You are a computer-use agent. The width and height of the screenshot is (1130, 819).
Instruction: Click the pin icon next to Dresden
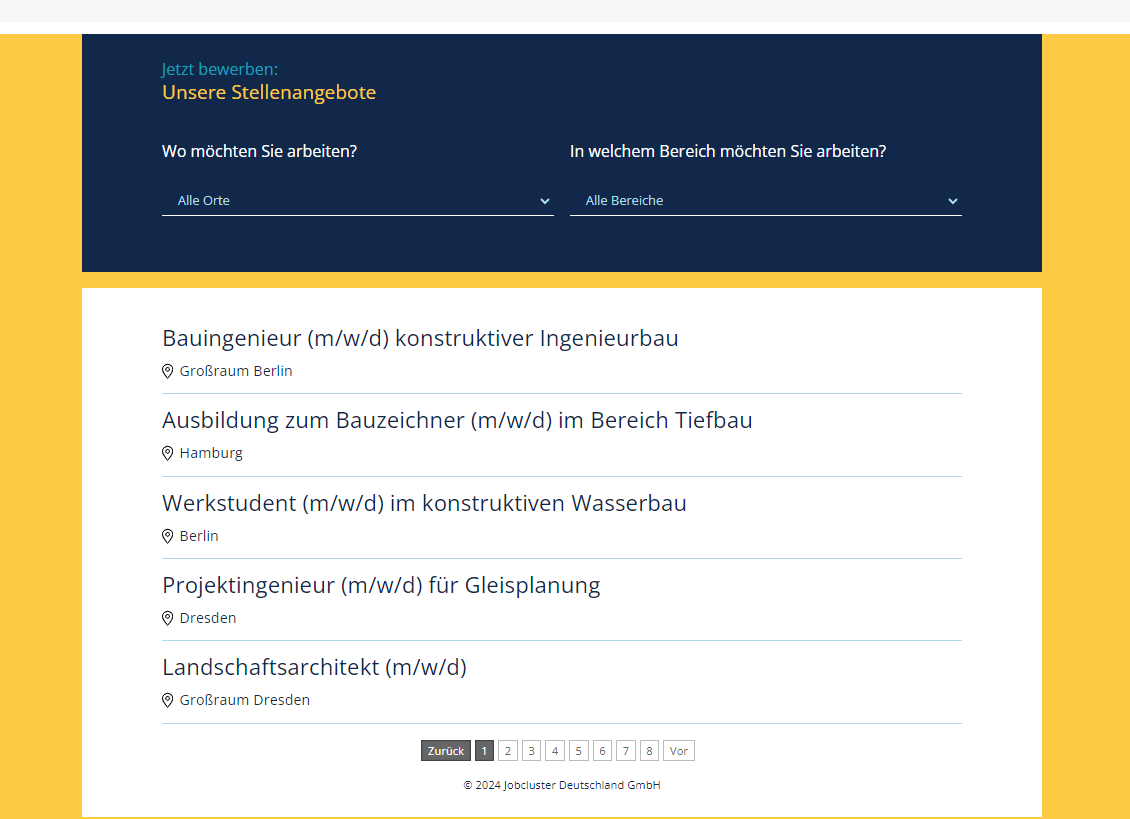click(x=168, y=617)
